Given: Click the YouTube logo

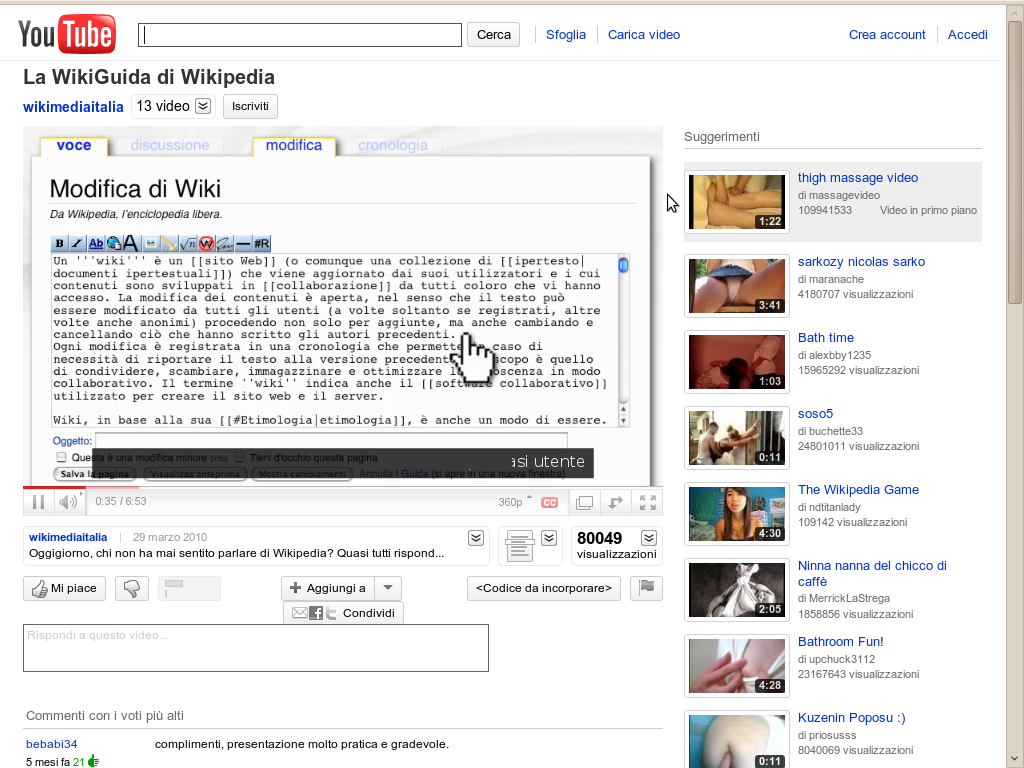Looking at the screenshot, I should coord(66,35).
